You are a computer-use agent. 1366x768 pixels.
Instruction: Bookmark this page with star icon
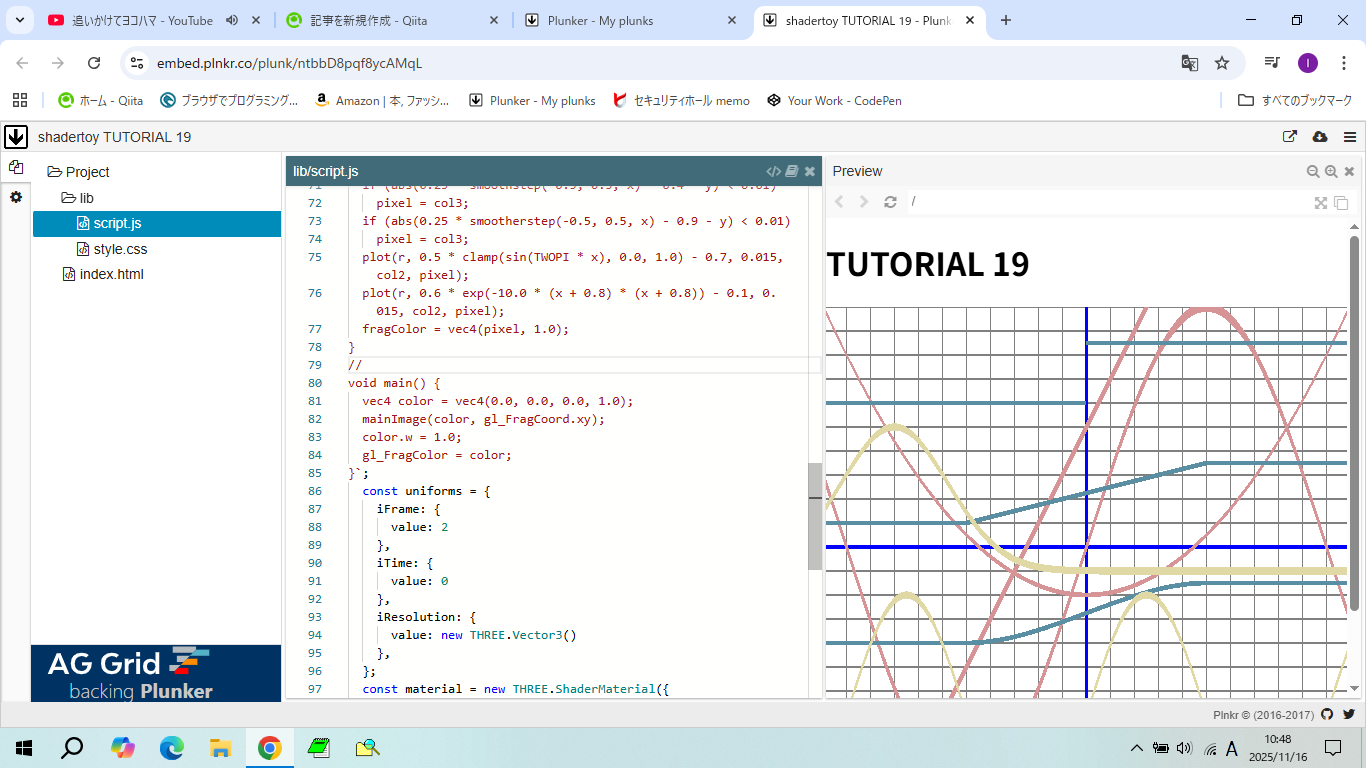click(1222, 63)
